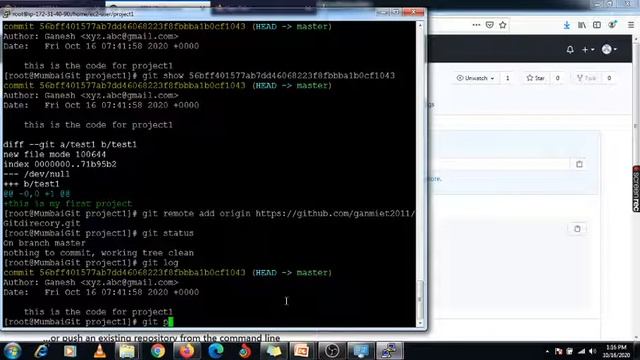Image resolution: width=640 pixels, height=360 pixels.
Task: Open Firefox hamburger menu
Action: [x=631, y=25]
